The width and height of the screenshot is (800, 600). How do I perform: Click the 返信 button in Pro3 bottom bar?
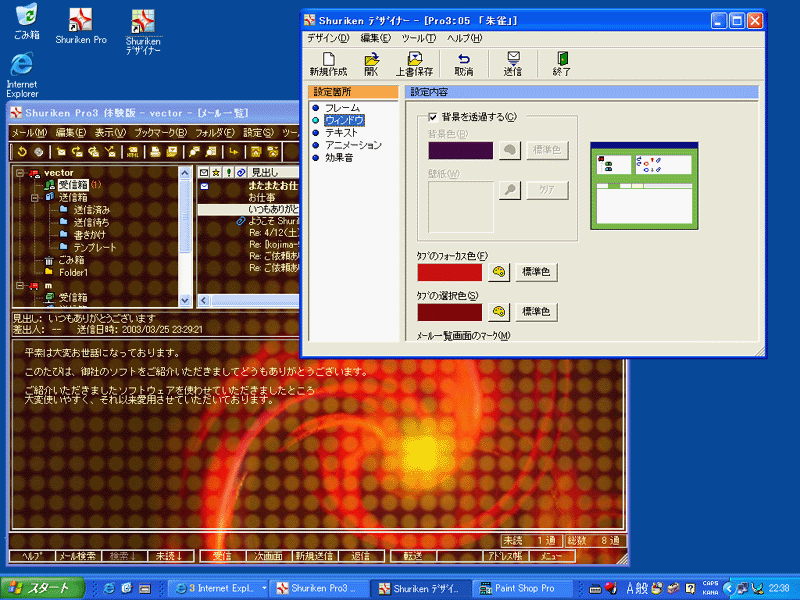point(361,556)
